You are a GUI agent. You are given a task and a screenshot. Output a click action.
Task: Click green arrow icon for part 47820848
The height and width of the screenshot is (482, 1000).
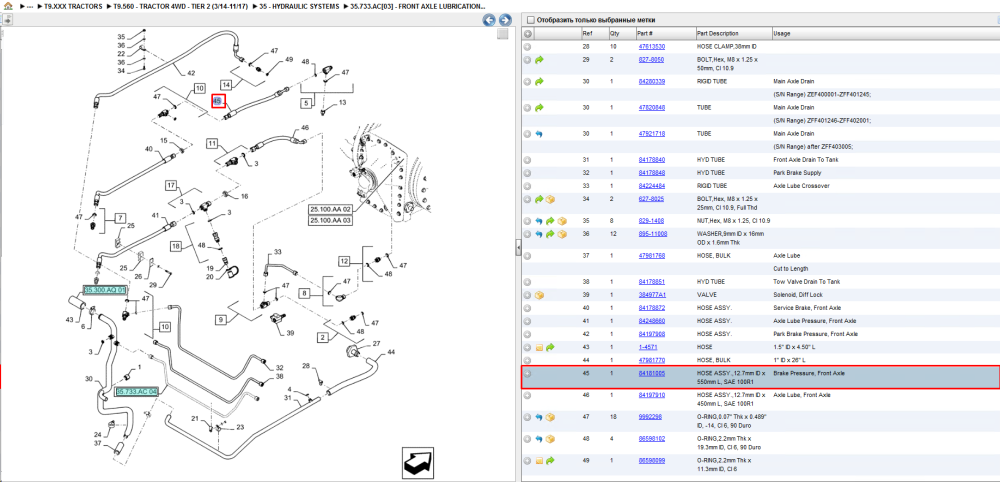539,108
